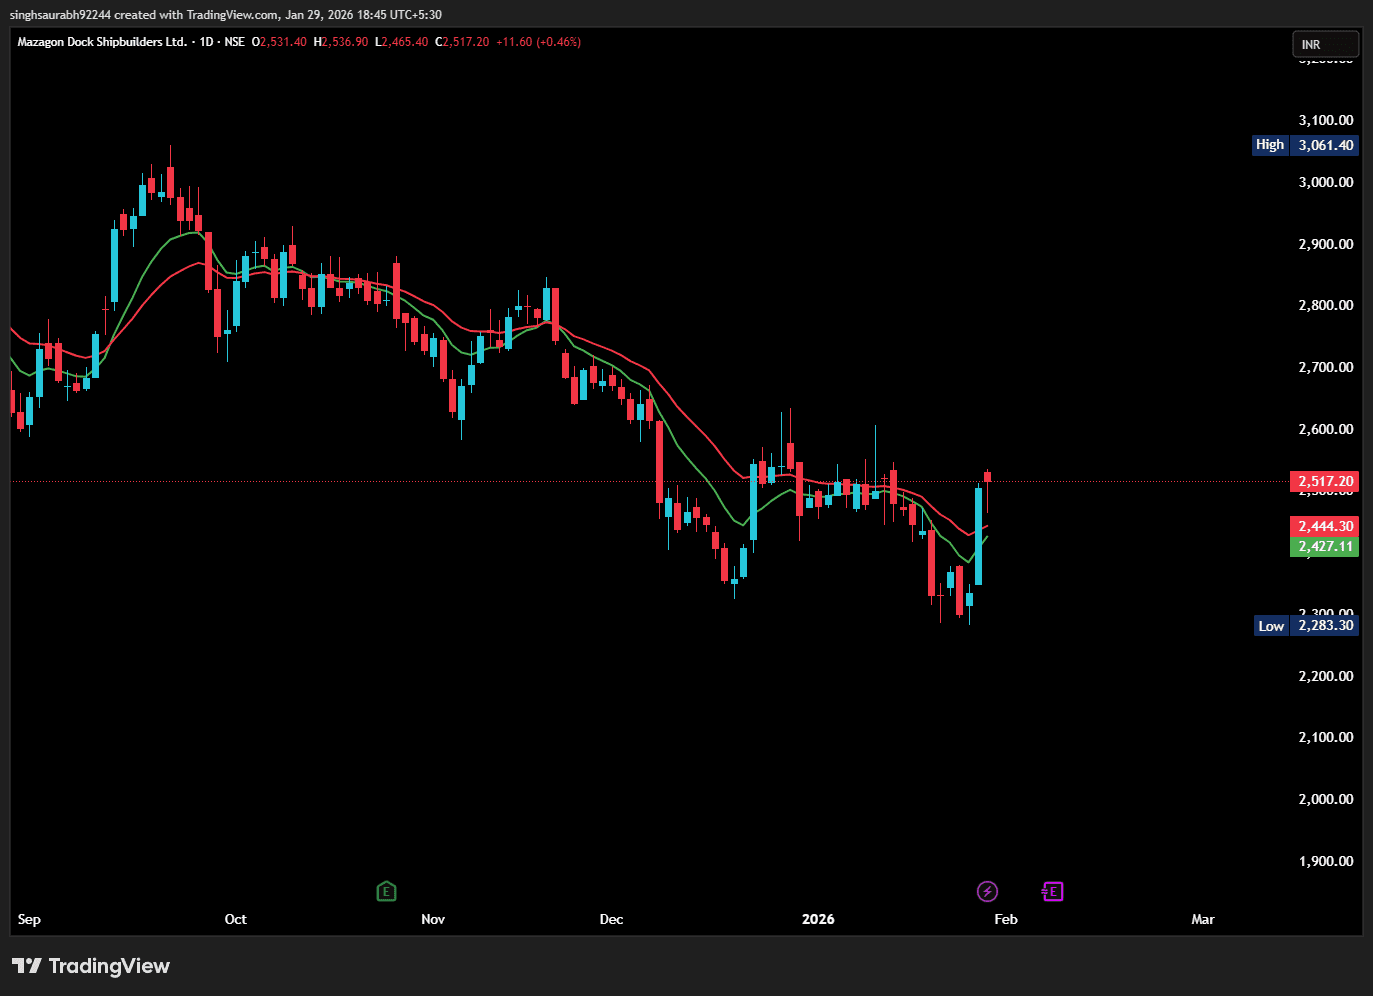Click the Feb label on the time axis
The height and width of the screenshot is (996, 1373).
pos(1006,919)
